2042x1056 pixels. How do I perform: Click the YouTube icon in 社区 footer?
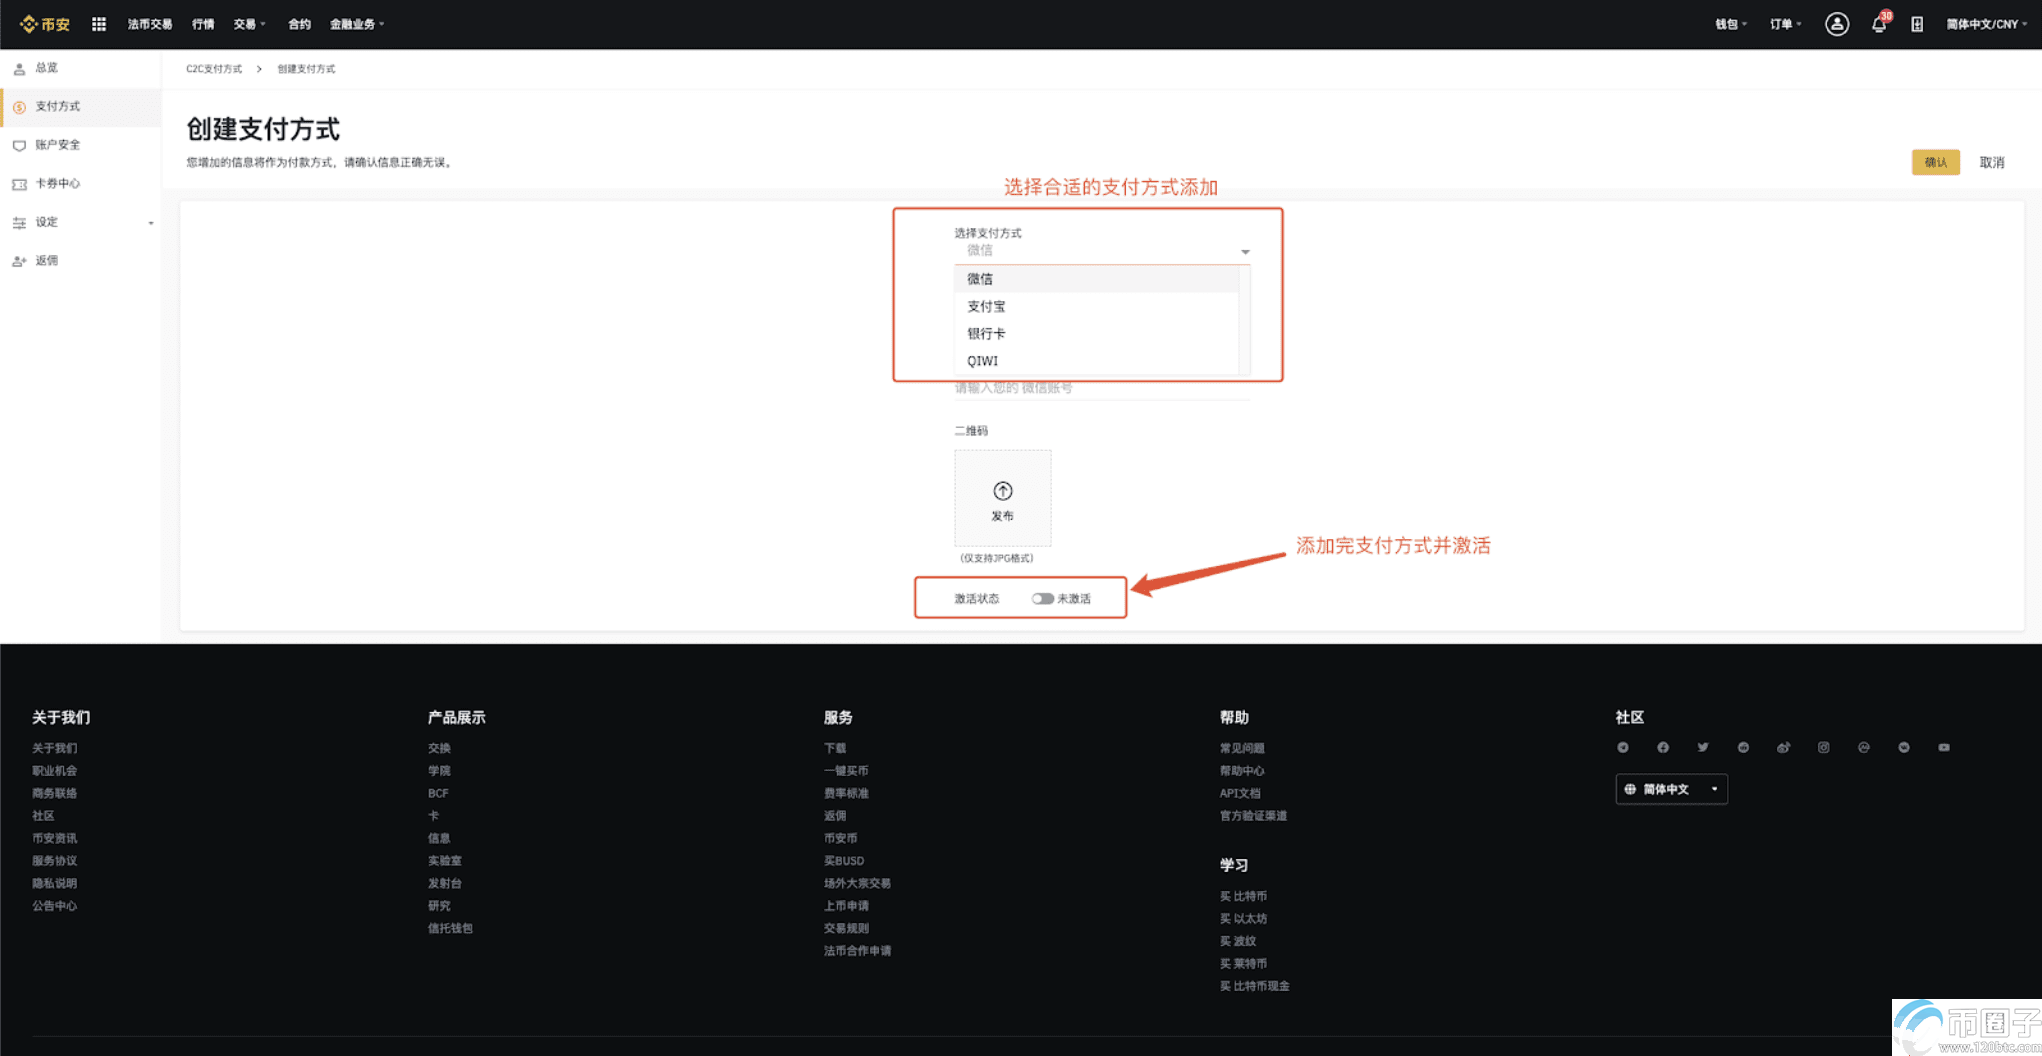point(1944,748)
